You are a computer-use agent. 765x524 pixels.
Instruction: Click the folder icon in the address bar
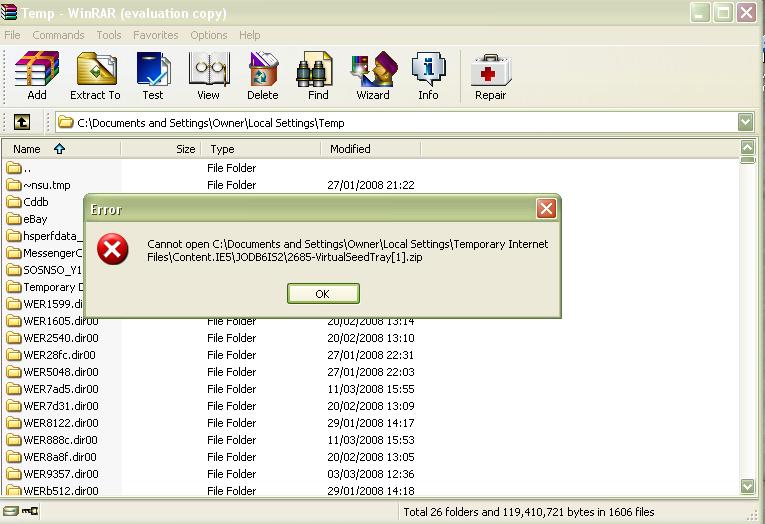point(65,122)
